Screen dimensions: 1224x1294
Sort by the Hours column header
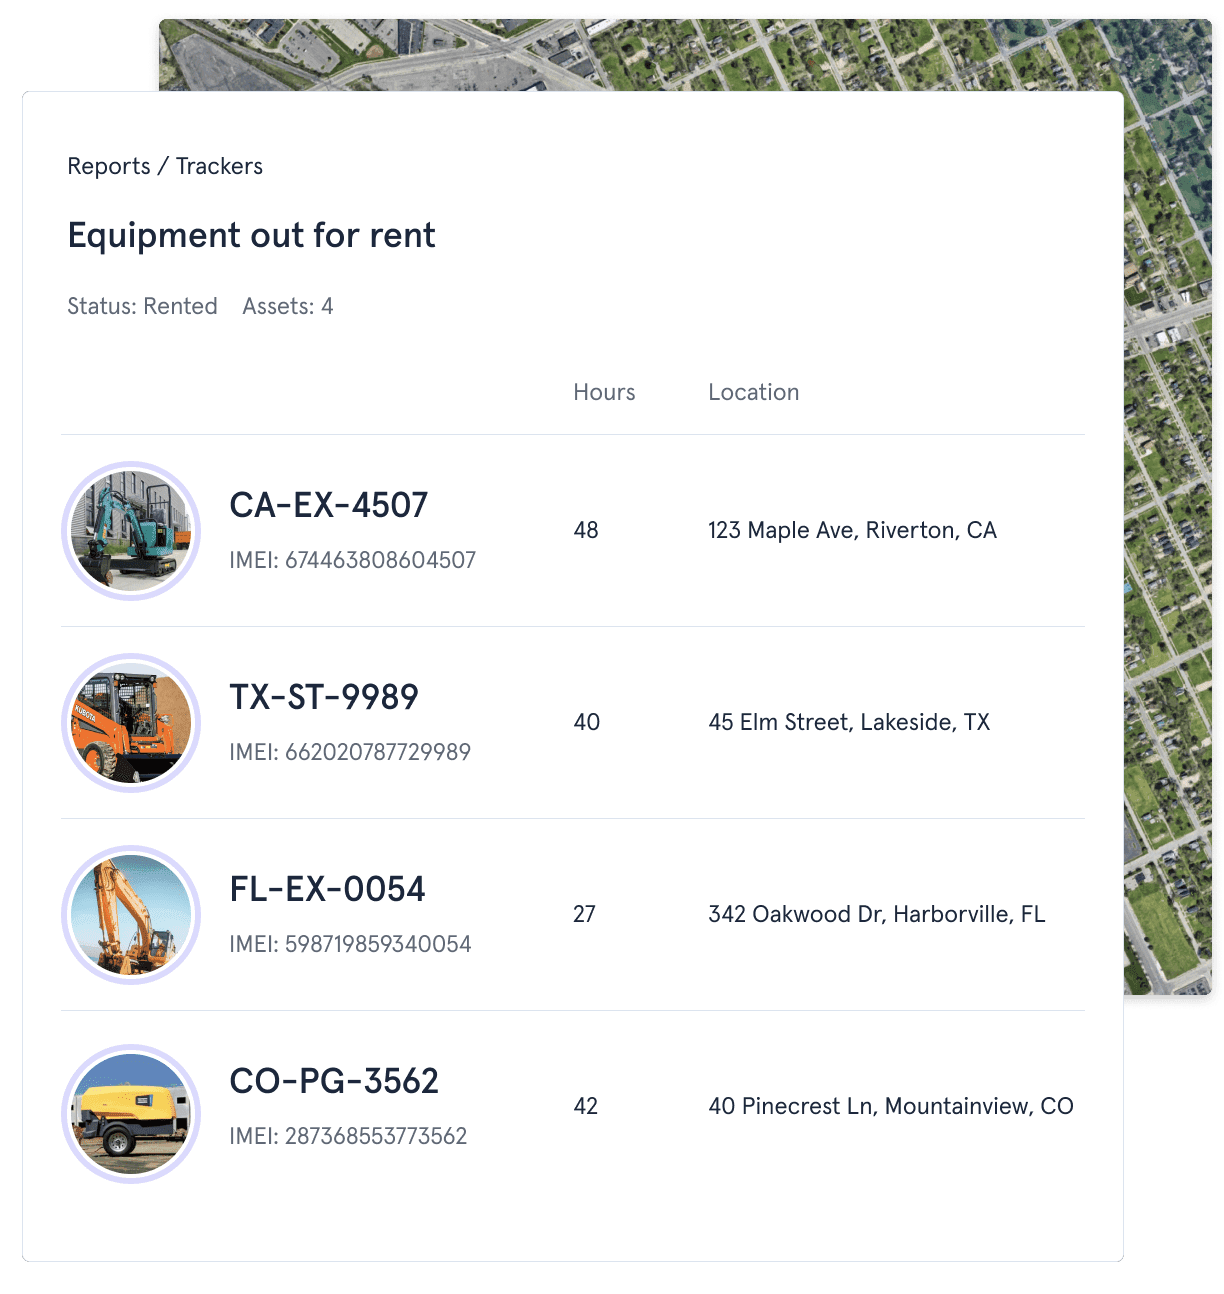pos(604,392)
